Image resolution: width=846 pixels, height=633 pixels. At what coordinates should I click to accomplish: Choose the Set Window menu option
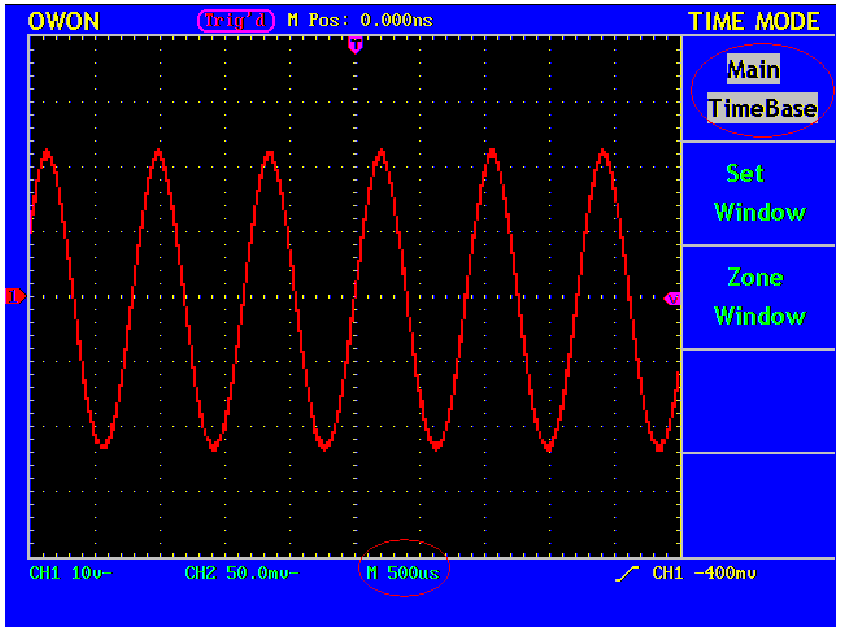pos(760,193)
